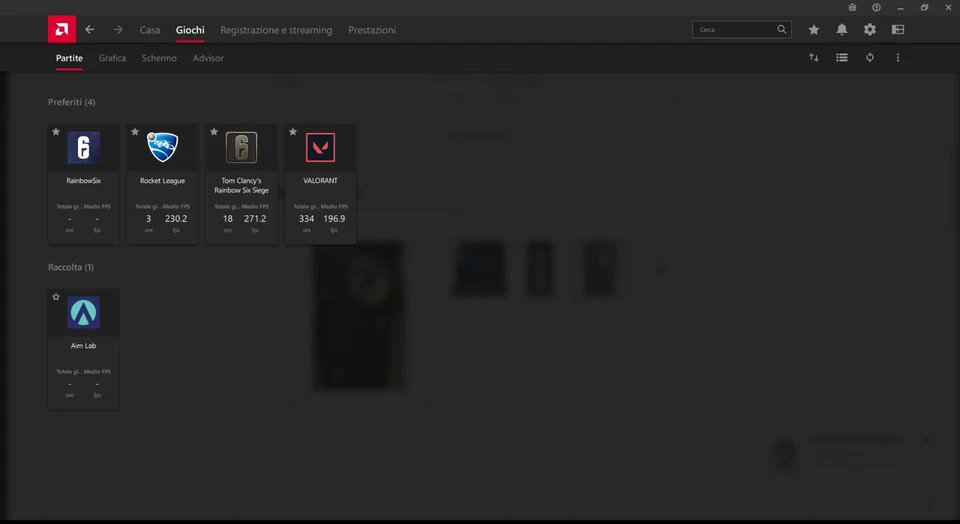Open the RainbowSix game icon

point(83,147)
